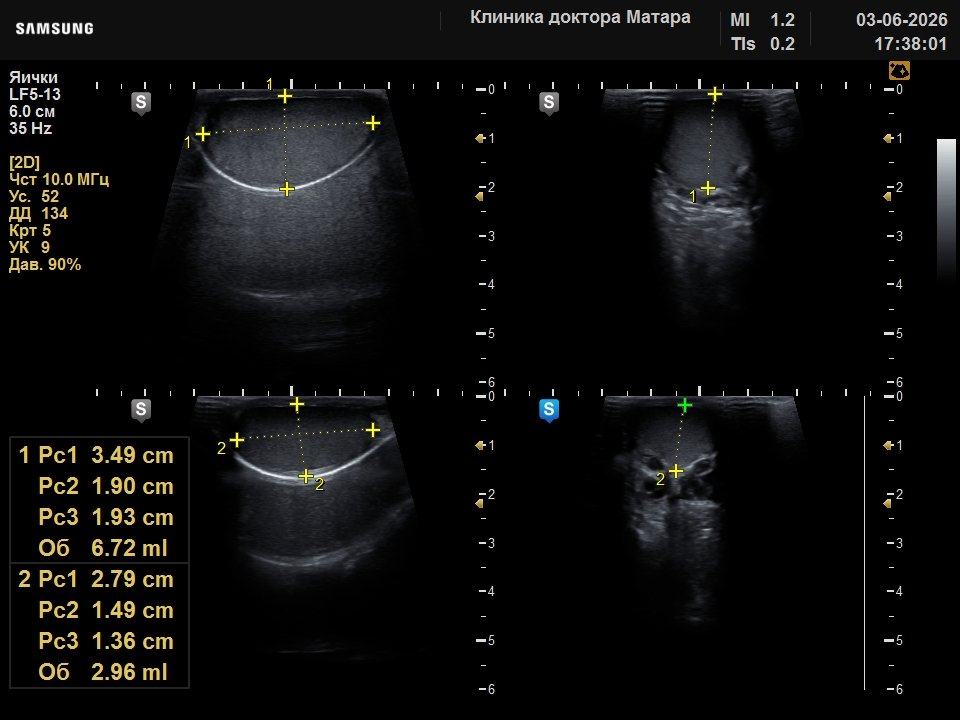Select the 1.93 cm measurement result
This screenshot has width=960, height=720.
tap(132, 517)
